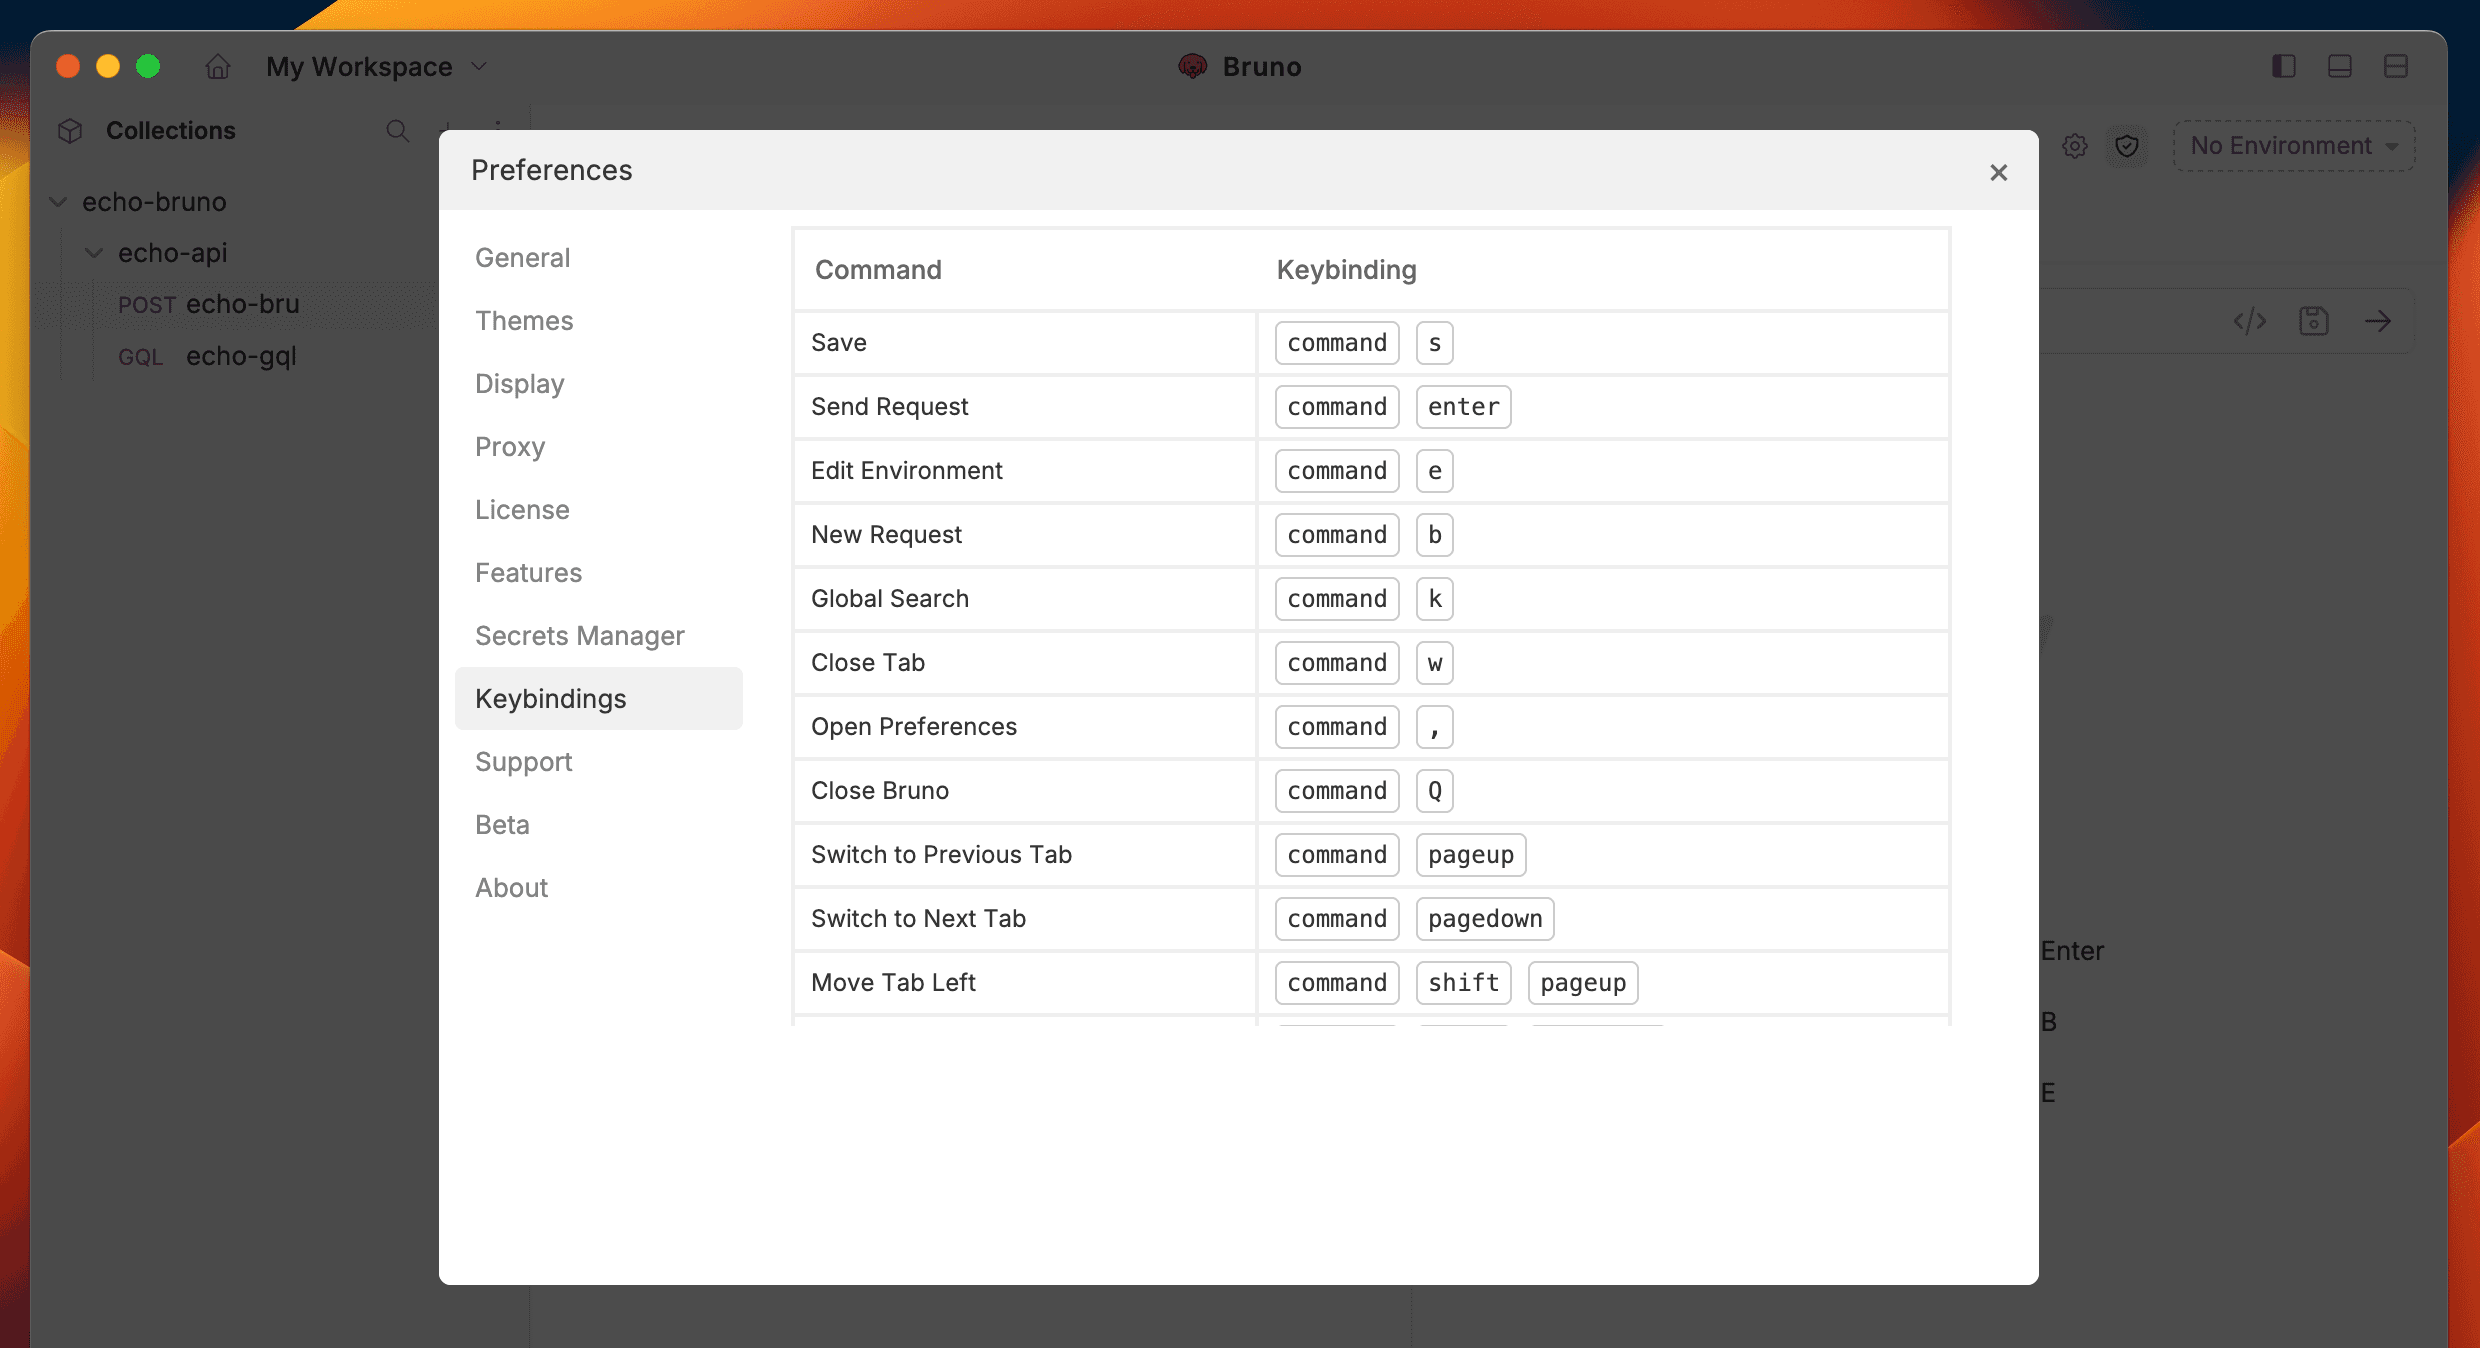
Task: Toggle the split layout icon at top right
Action: click(x=2395, y=67)
